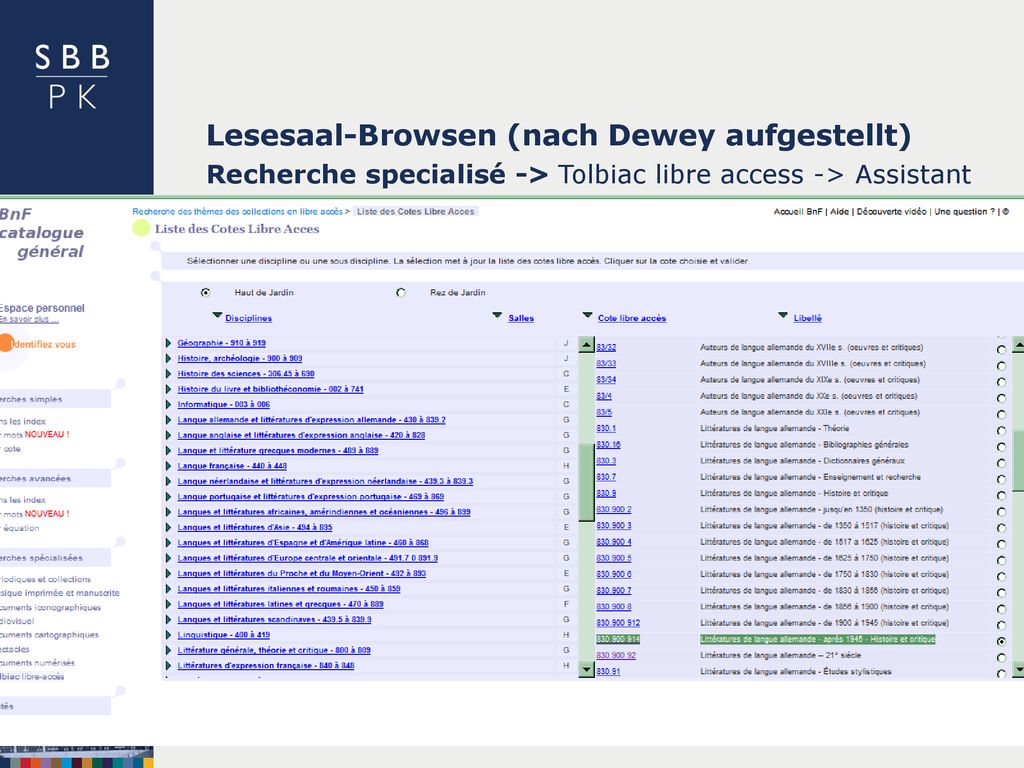1024x768 pixels.
Task: Open Langue portugaise et littératures link
Action: 310,497
